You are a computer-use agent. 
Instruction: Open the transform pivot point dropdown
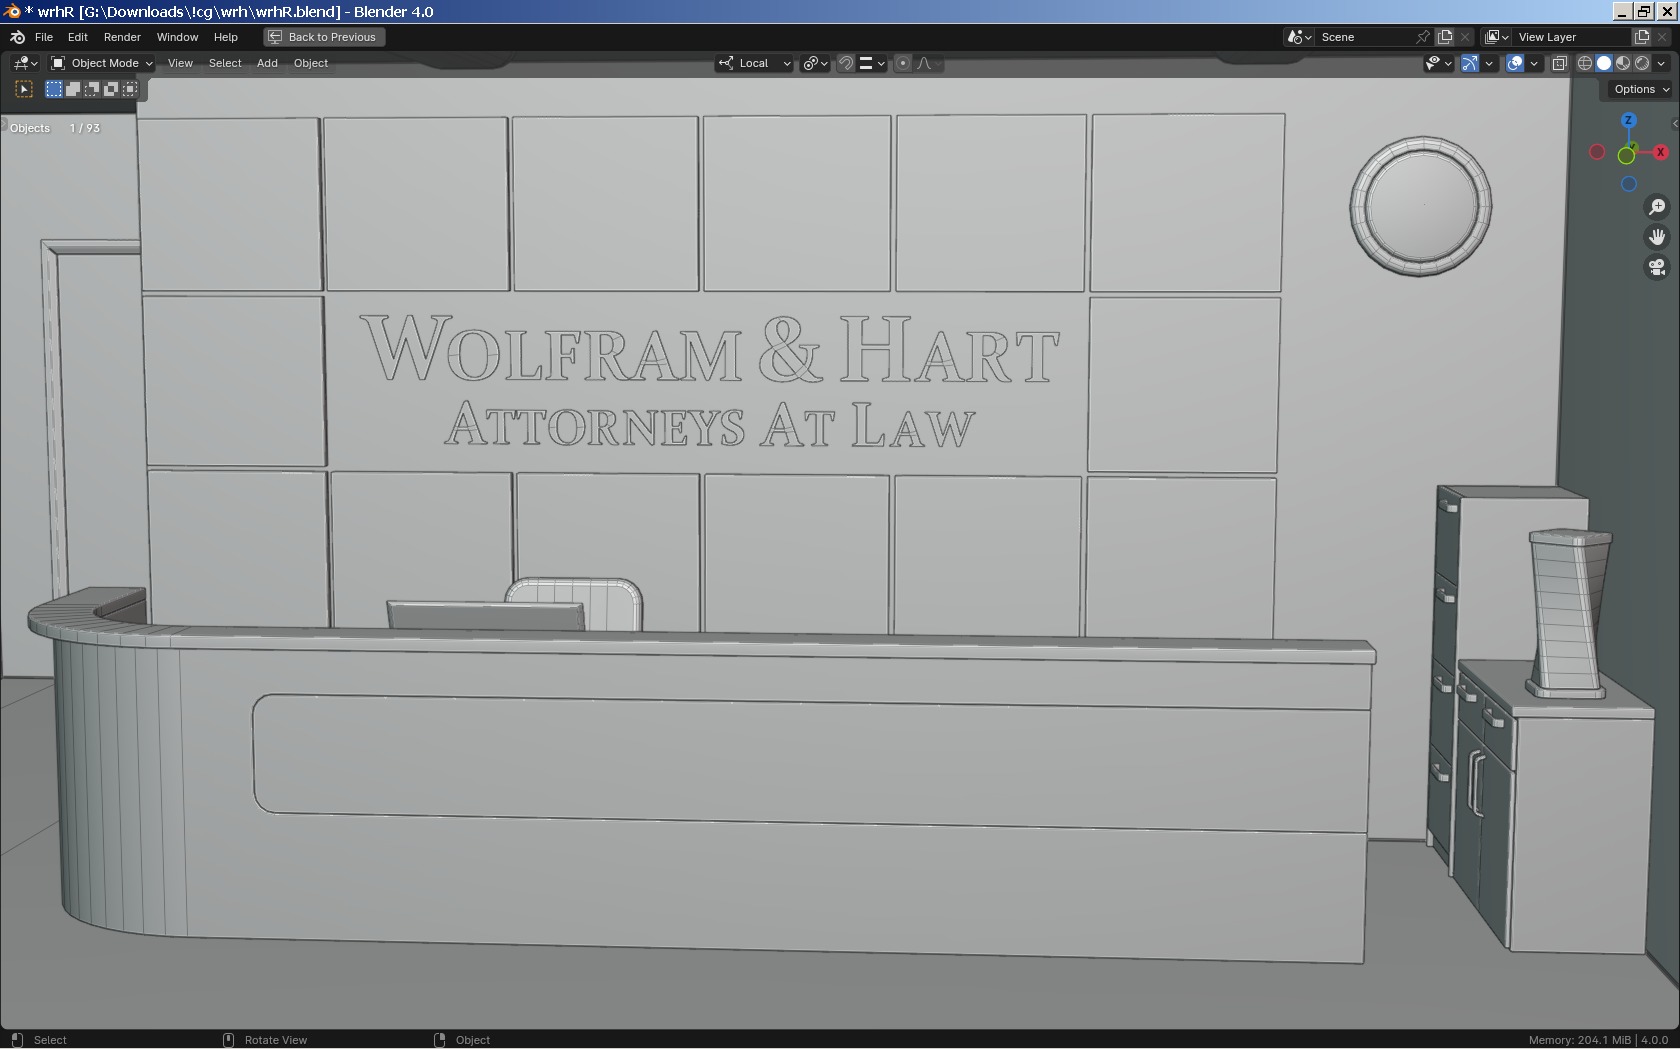(816, 63)
